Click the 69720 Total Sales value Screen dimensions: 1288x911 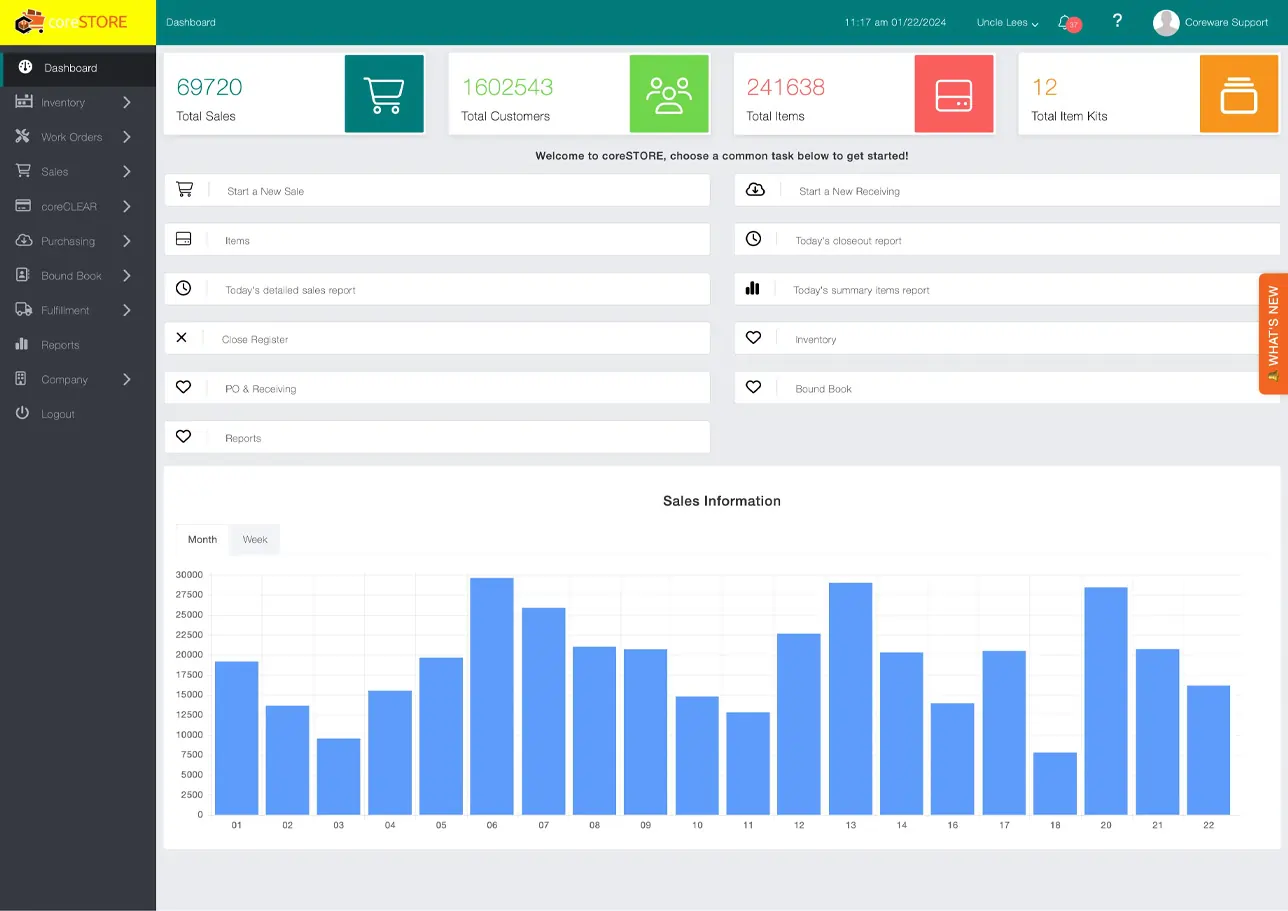[209, 87]
